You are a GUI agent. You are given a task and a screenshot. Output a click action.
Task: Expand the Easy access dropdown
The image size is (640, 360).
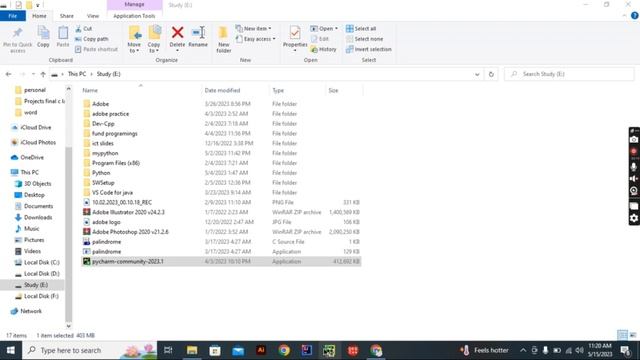tap(256, 39)
